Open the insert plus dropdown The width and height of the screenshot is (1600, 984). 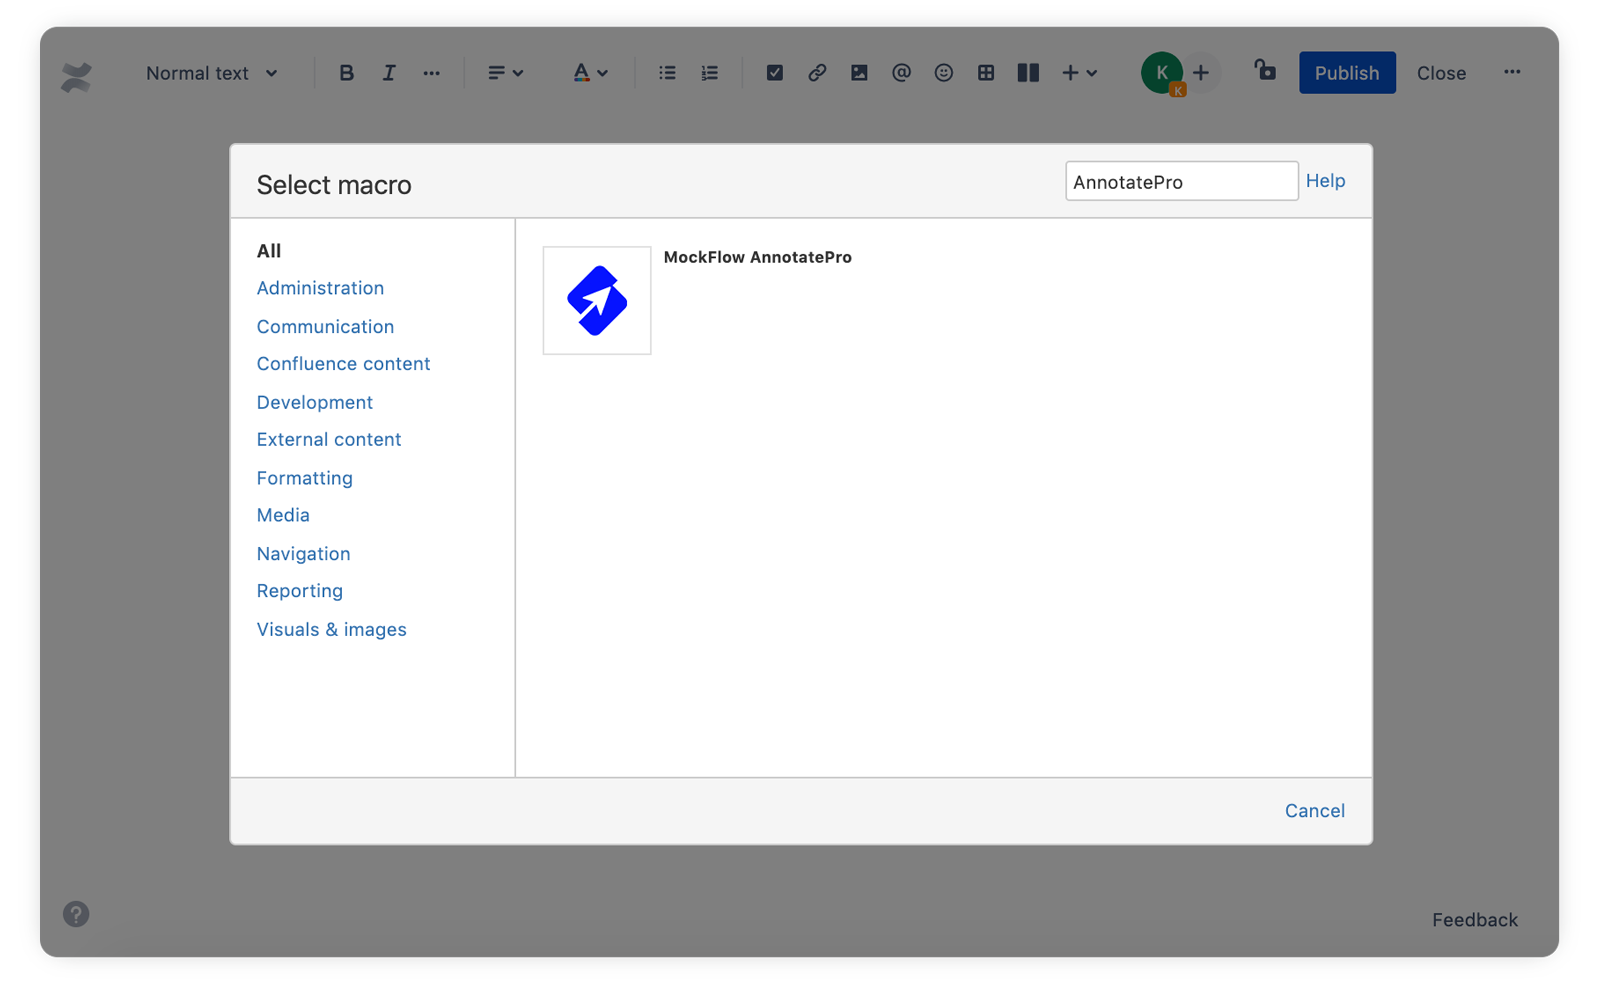tap(1079, 73)
